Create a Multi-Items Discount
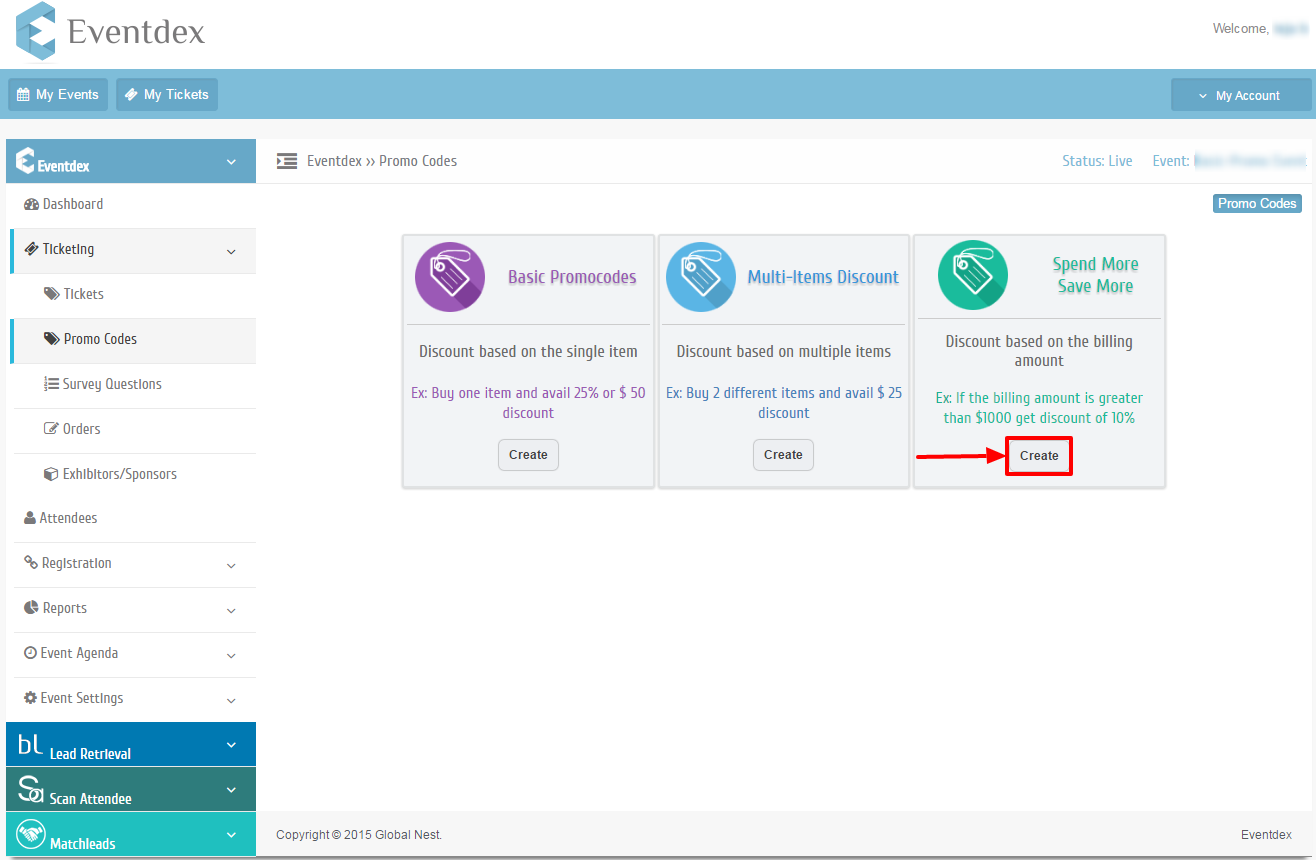This screenshot has height=860, width=1316. (x=783, y=454)
